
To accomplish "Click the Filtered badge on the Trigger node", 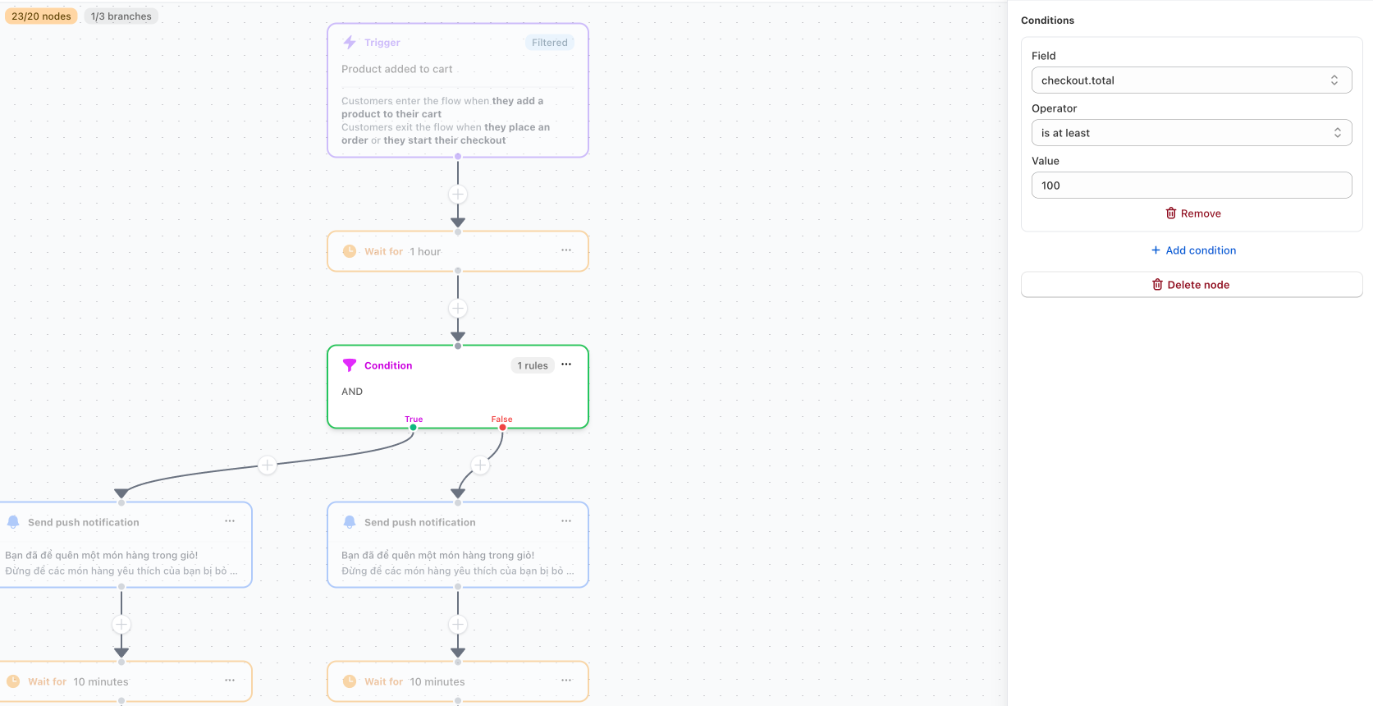I will 549,43.
